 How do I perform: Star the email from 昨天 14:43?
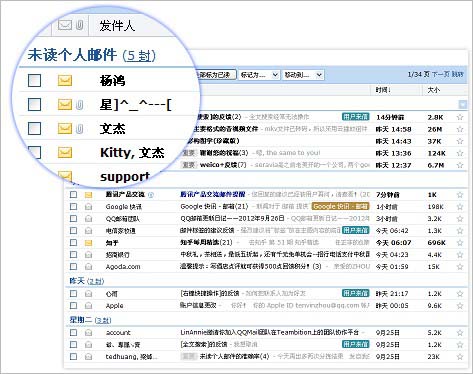(x=460, y=141)
